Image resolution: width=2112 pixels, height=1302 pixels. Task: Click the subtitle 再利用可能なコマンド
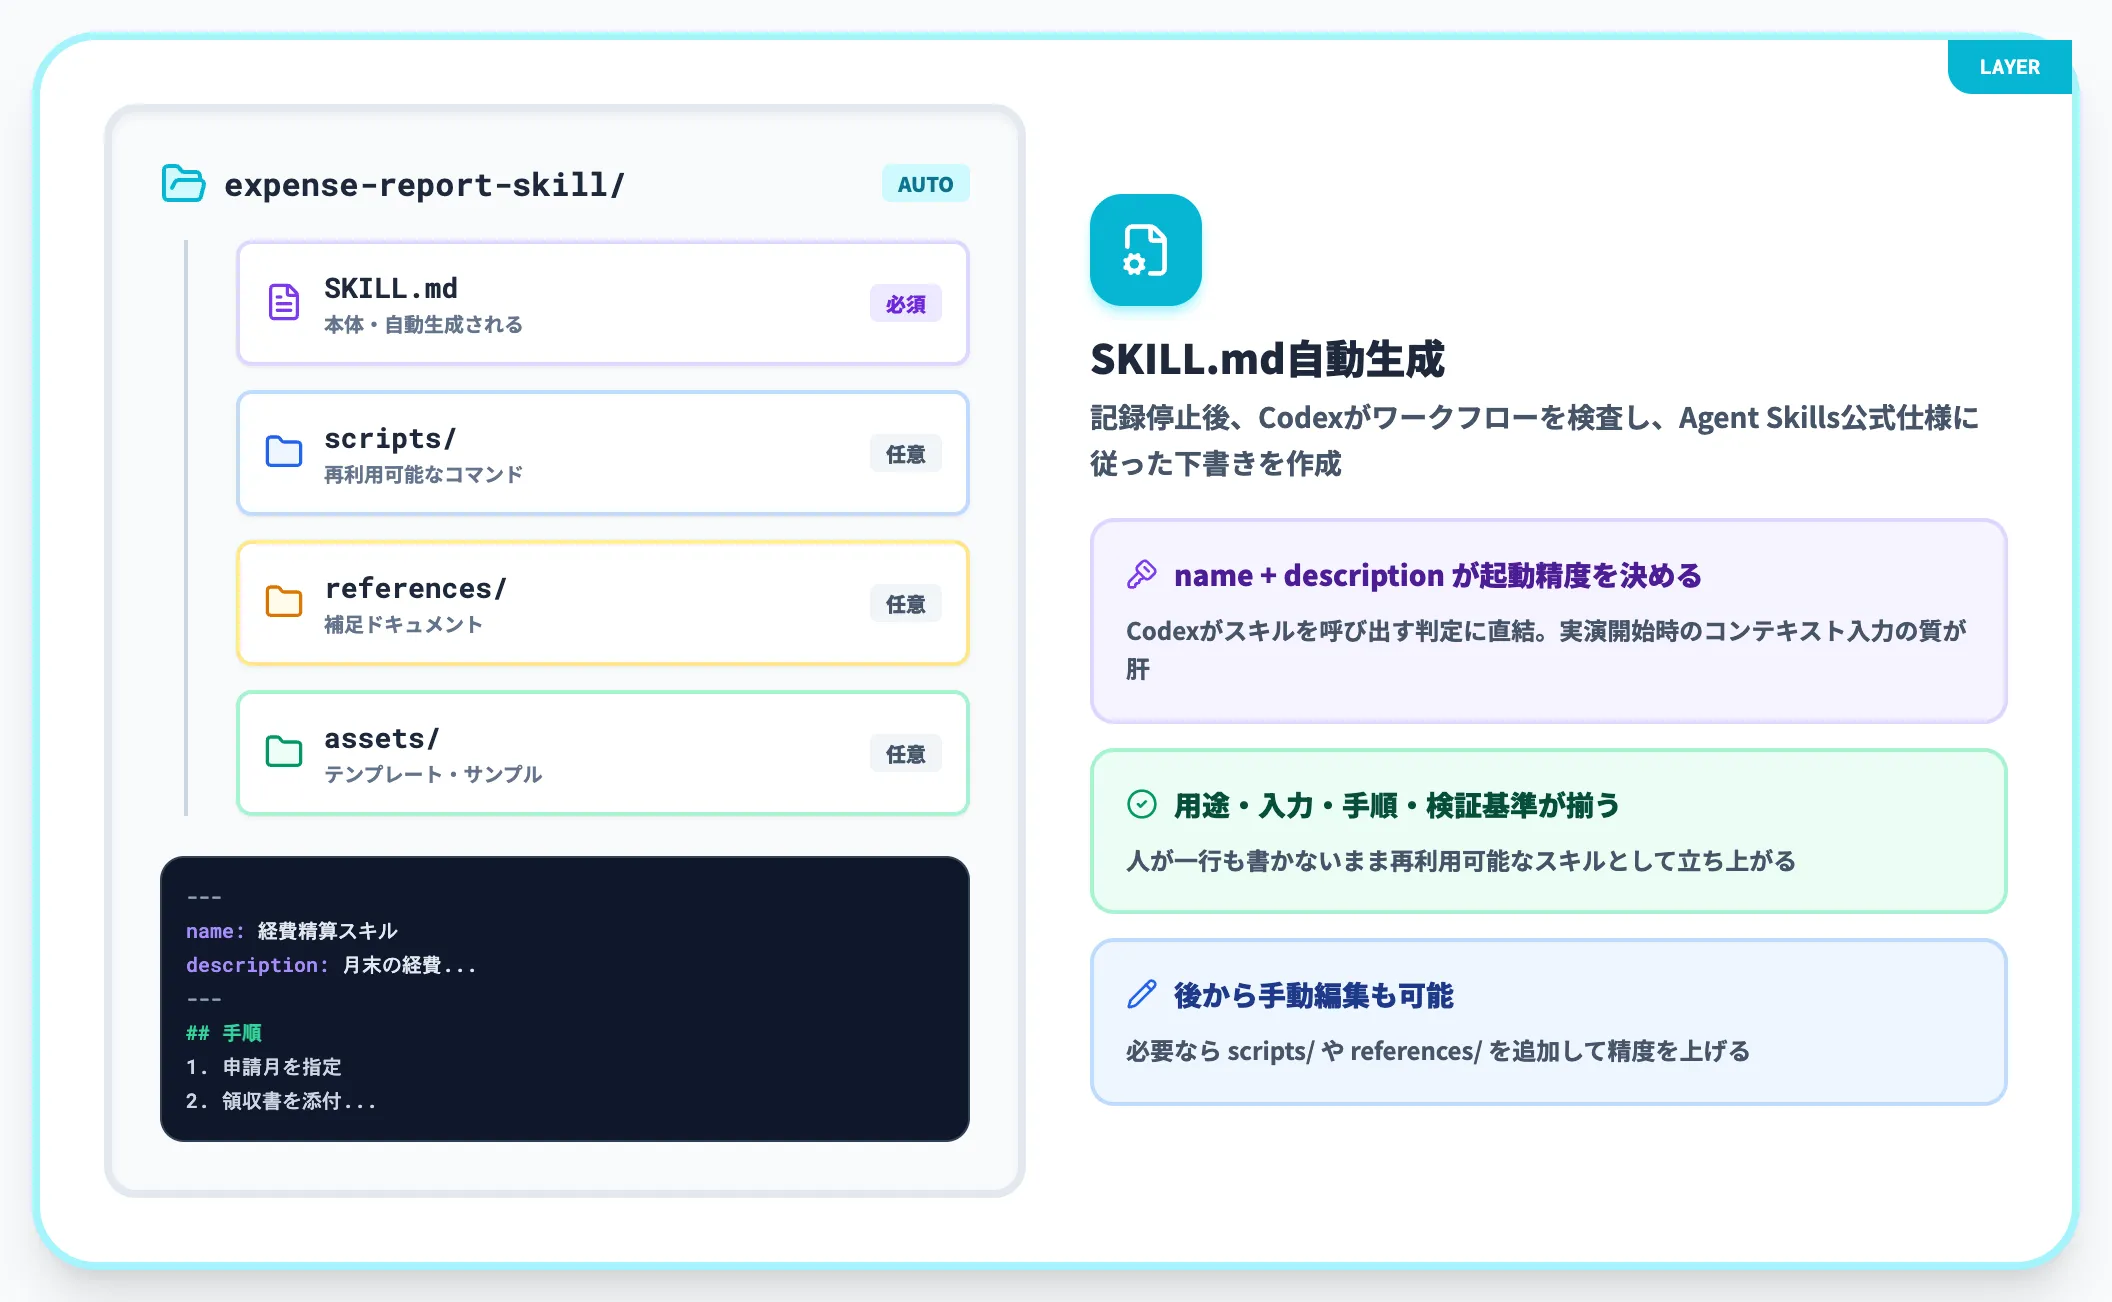[x=423, y=475]
